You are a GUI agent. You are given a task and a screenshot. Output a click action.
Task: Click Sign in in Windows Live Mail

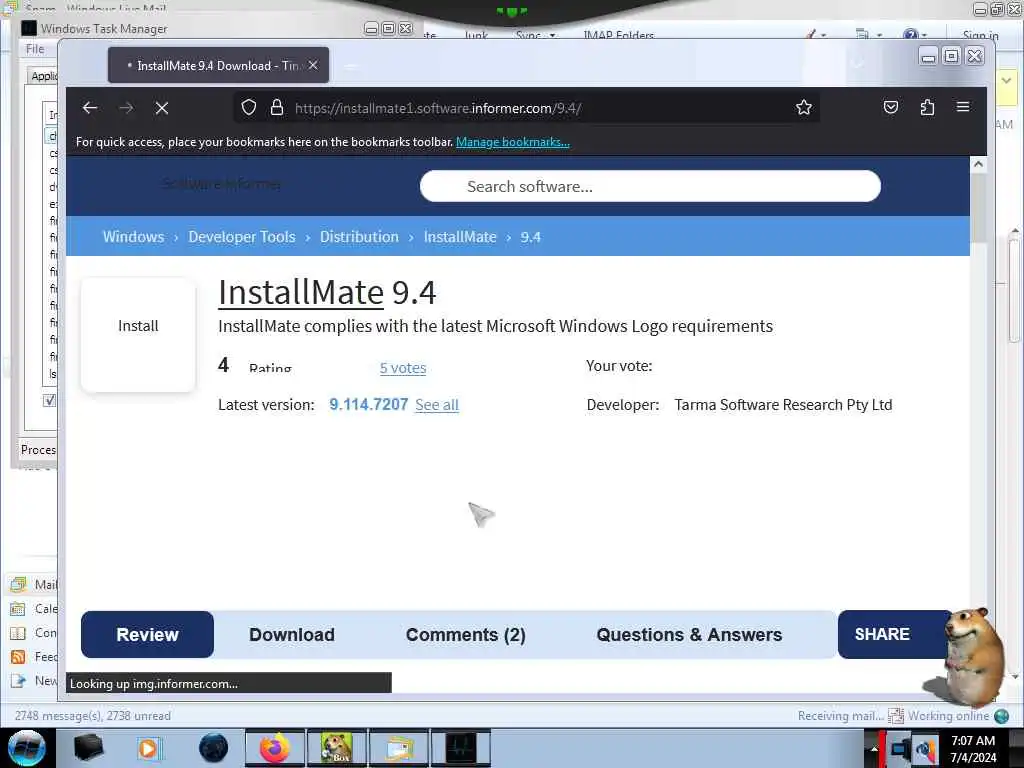[980, 35]
